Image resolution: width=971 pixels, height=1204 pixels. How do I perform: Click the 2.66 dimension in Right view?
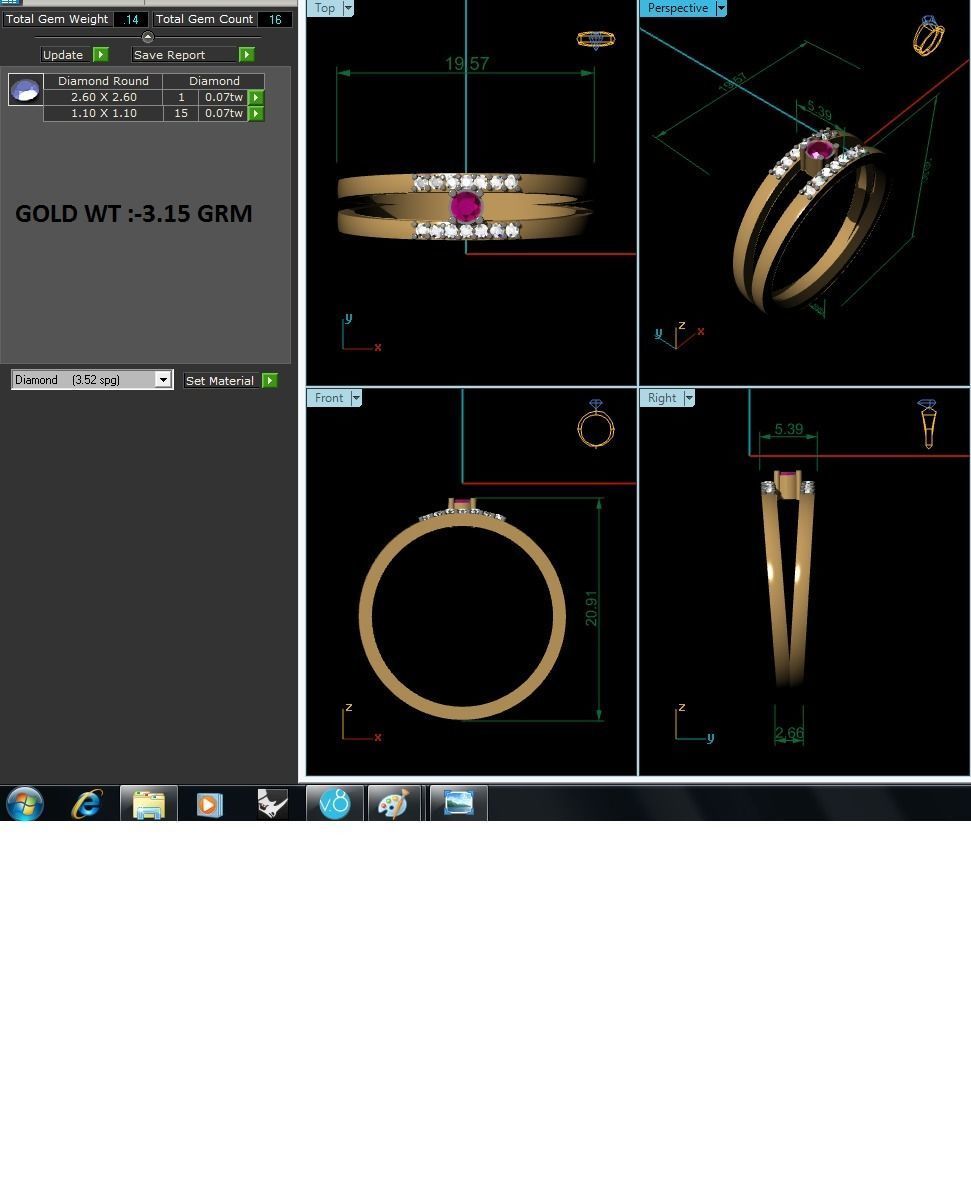point(789,733)
